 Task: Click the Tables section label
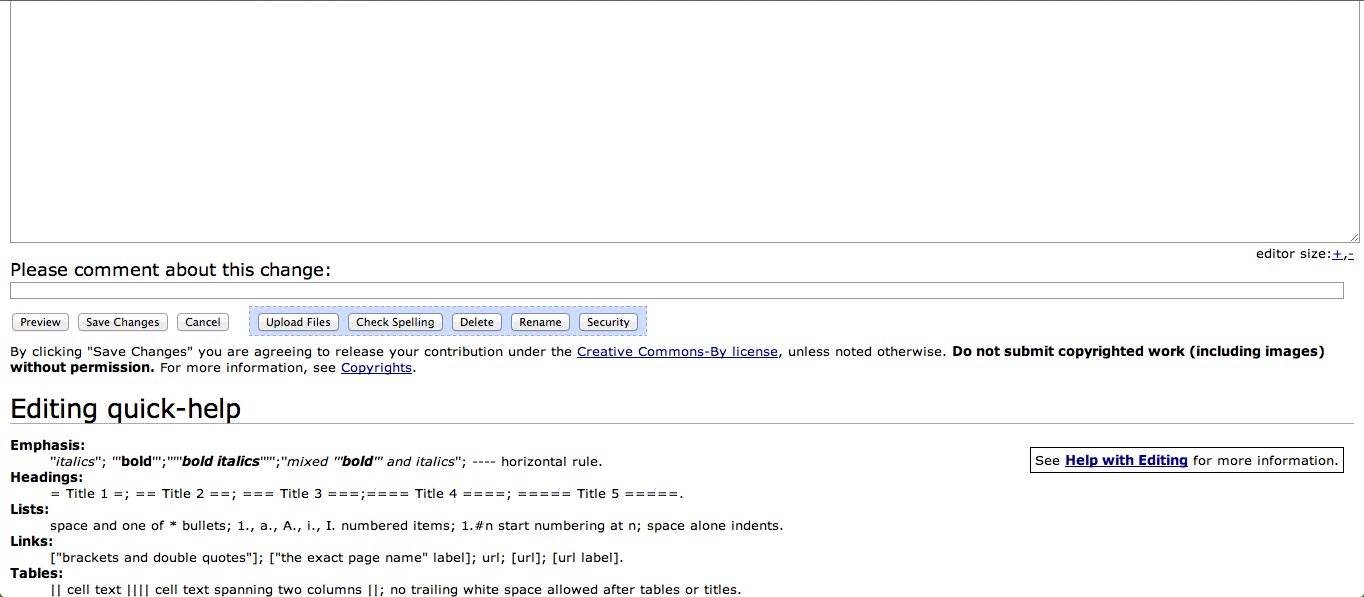36,574
